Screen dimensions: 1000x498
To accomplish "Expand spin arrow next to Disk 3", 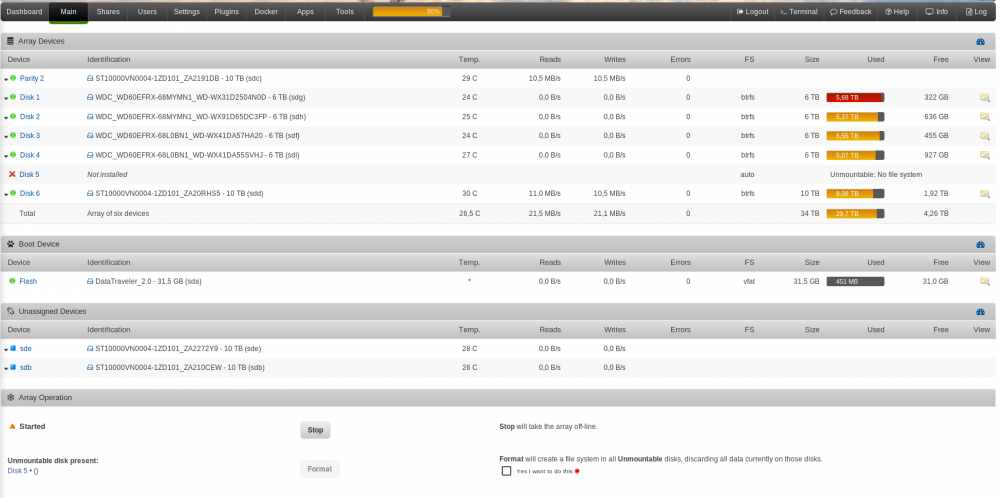I will 6,137.
